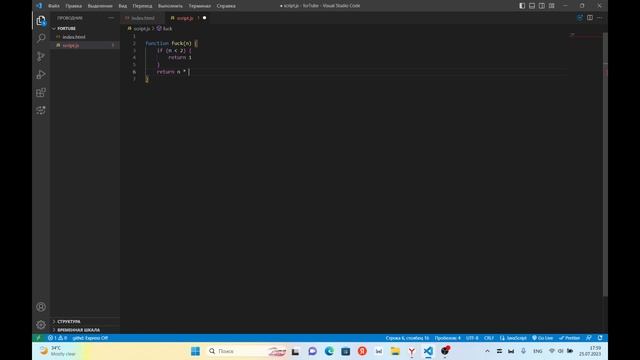Image resolution: width=640 pixels, height=360 pixels.
Task: Open the Explorer view in the activity bar
Action: tap(41, 20)
